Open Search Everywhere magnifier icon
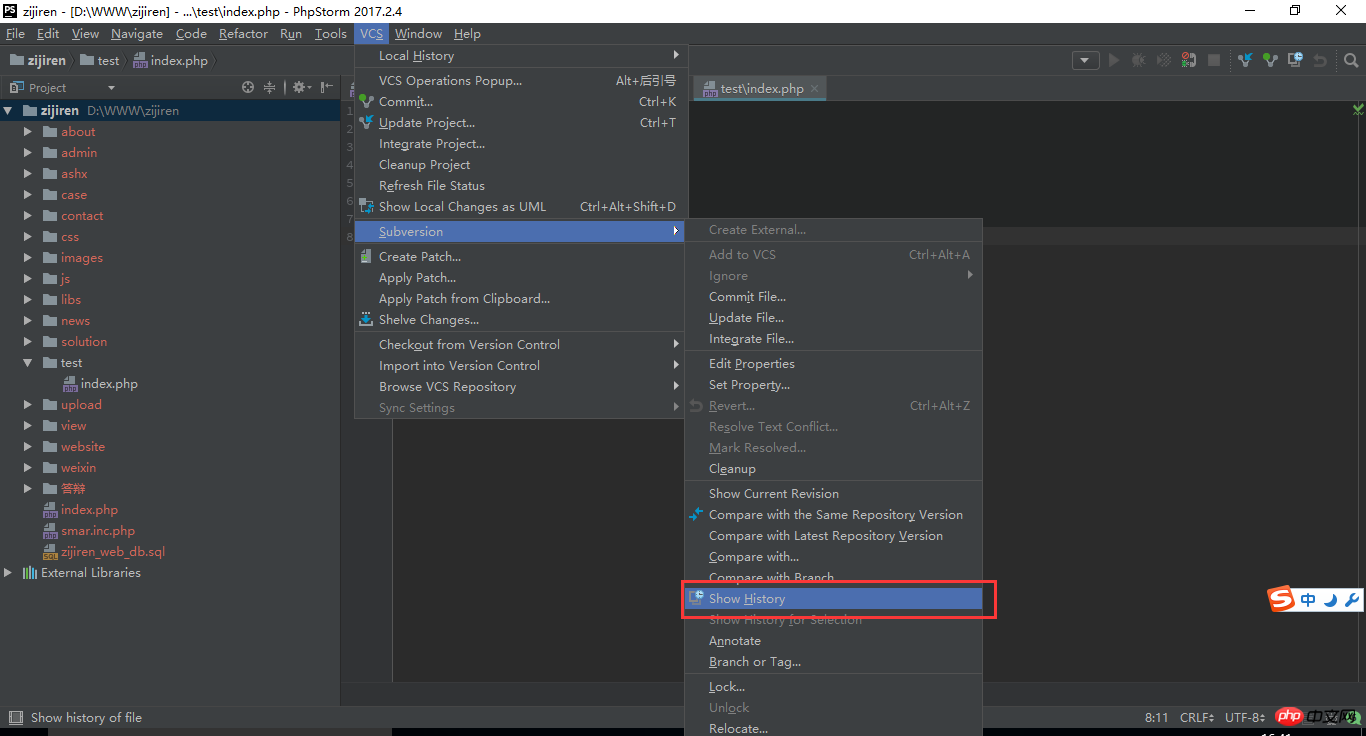This screenshot has height=736, width=1366. tap(1351, 61)
